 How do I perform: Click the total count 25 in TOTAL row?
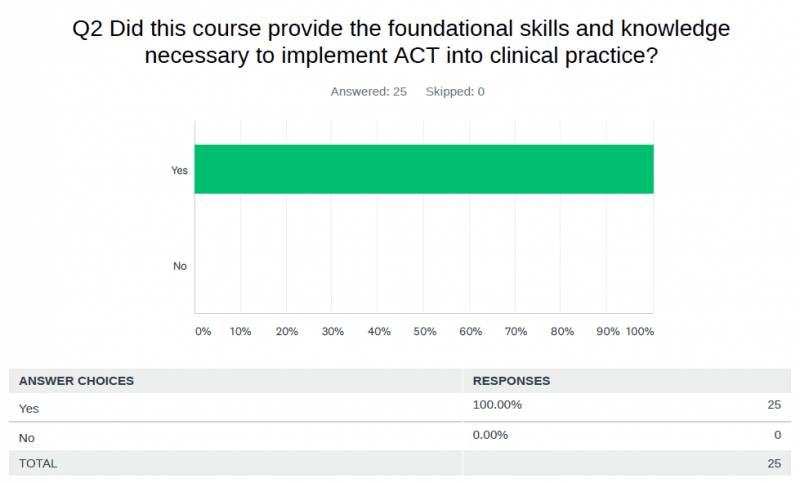774,464
